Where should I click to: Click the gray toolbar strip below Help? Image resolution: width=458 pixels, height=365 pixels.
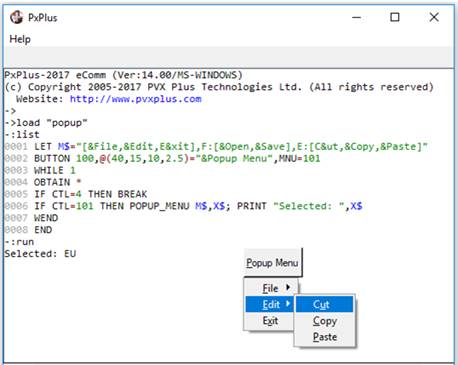(229, 57)
